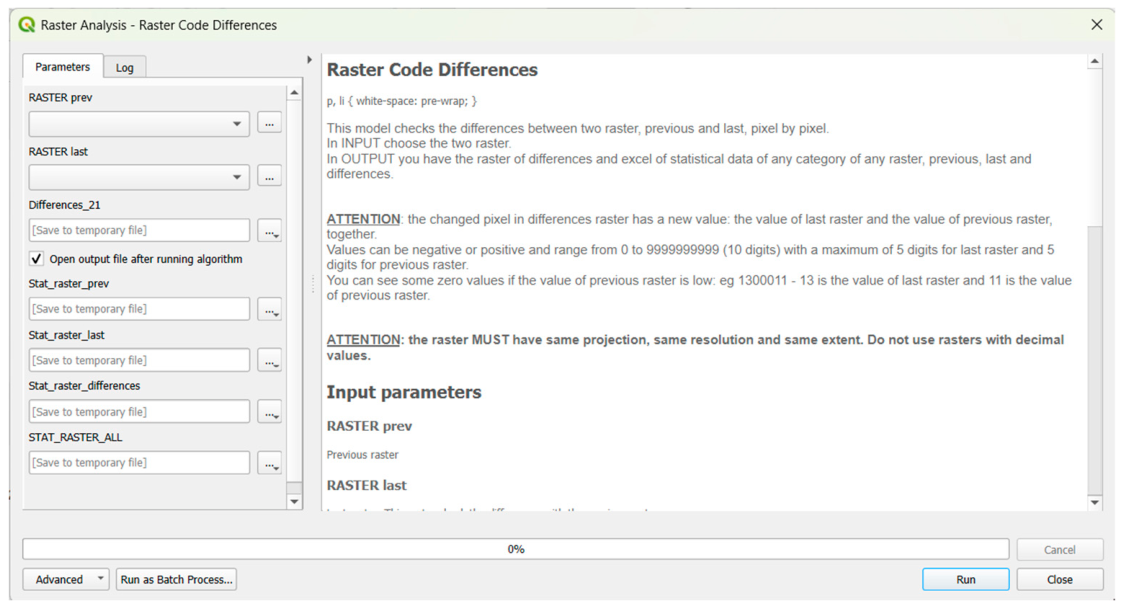Open Stat_raster_last output options button
The width and height of the screenshot is (1124, 609).
pos(270,360)
